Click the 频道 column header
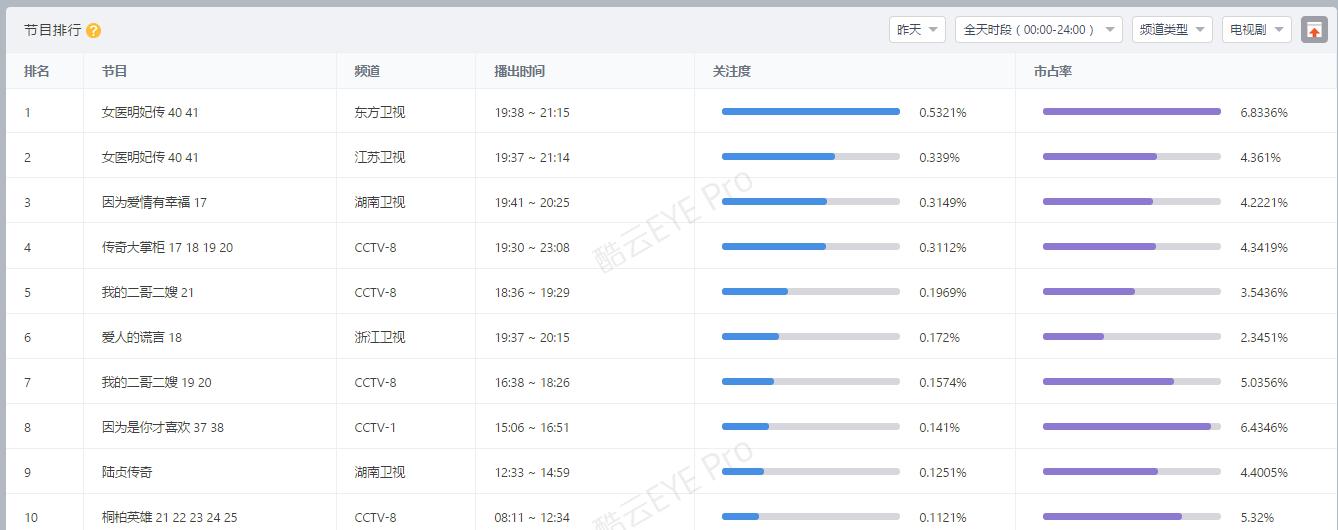The height and width of the screenshot is (530, 1338). (367, 71)
